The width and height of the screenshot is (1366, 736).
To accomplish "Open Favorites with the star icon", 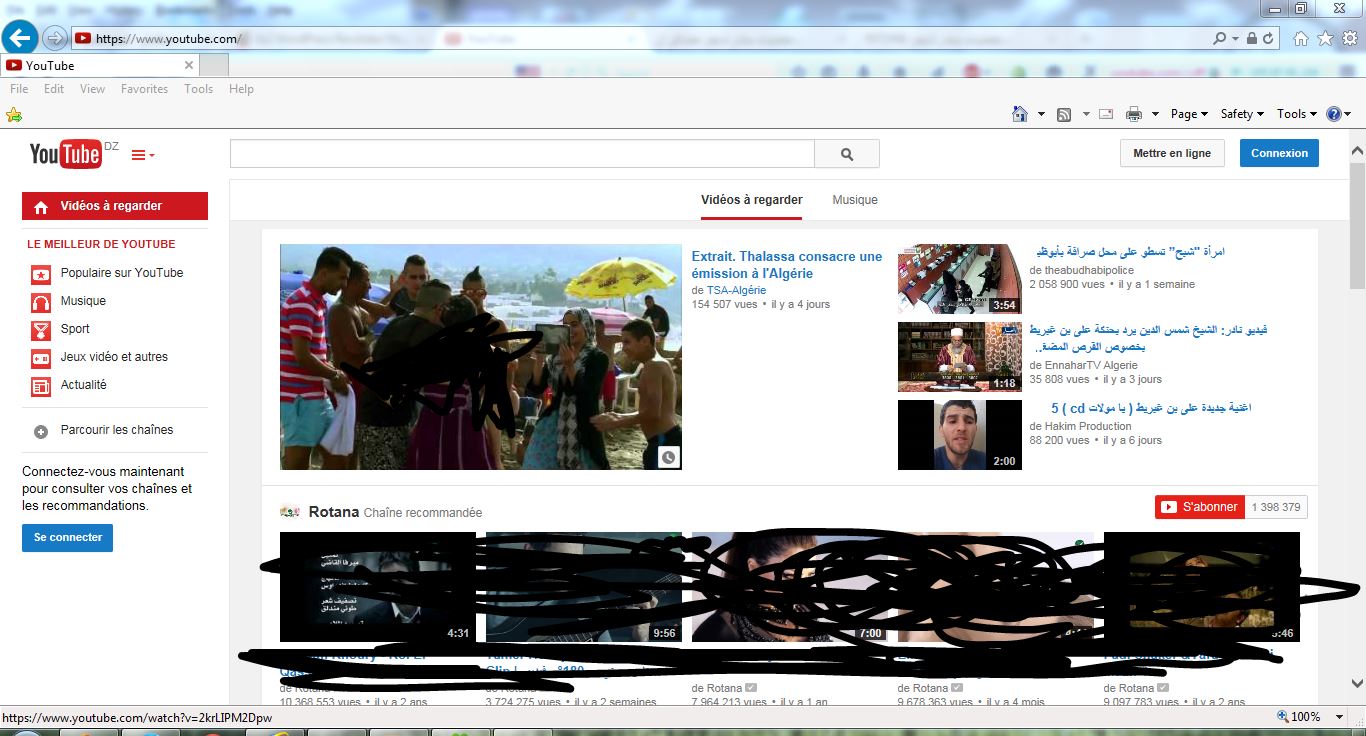I will point(1325,39).
